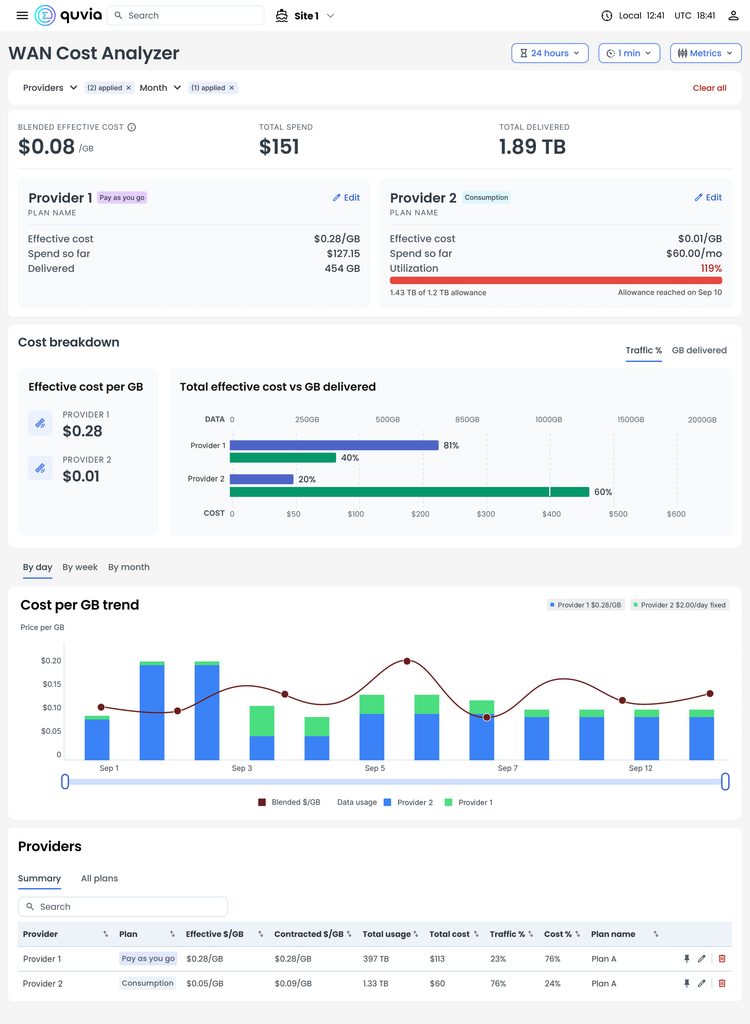Sort by Effective $/GB column arrows

point(261,935)
